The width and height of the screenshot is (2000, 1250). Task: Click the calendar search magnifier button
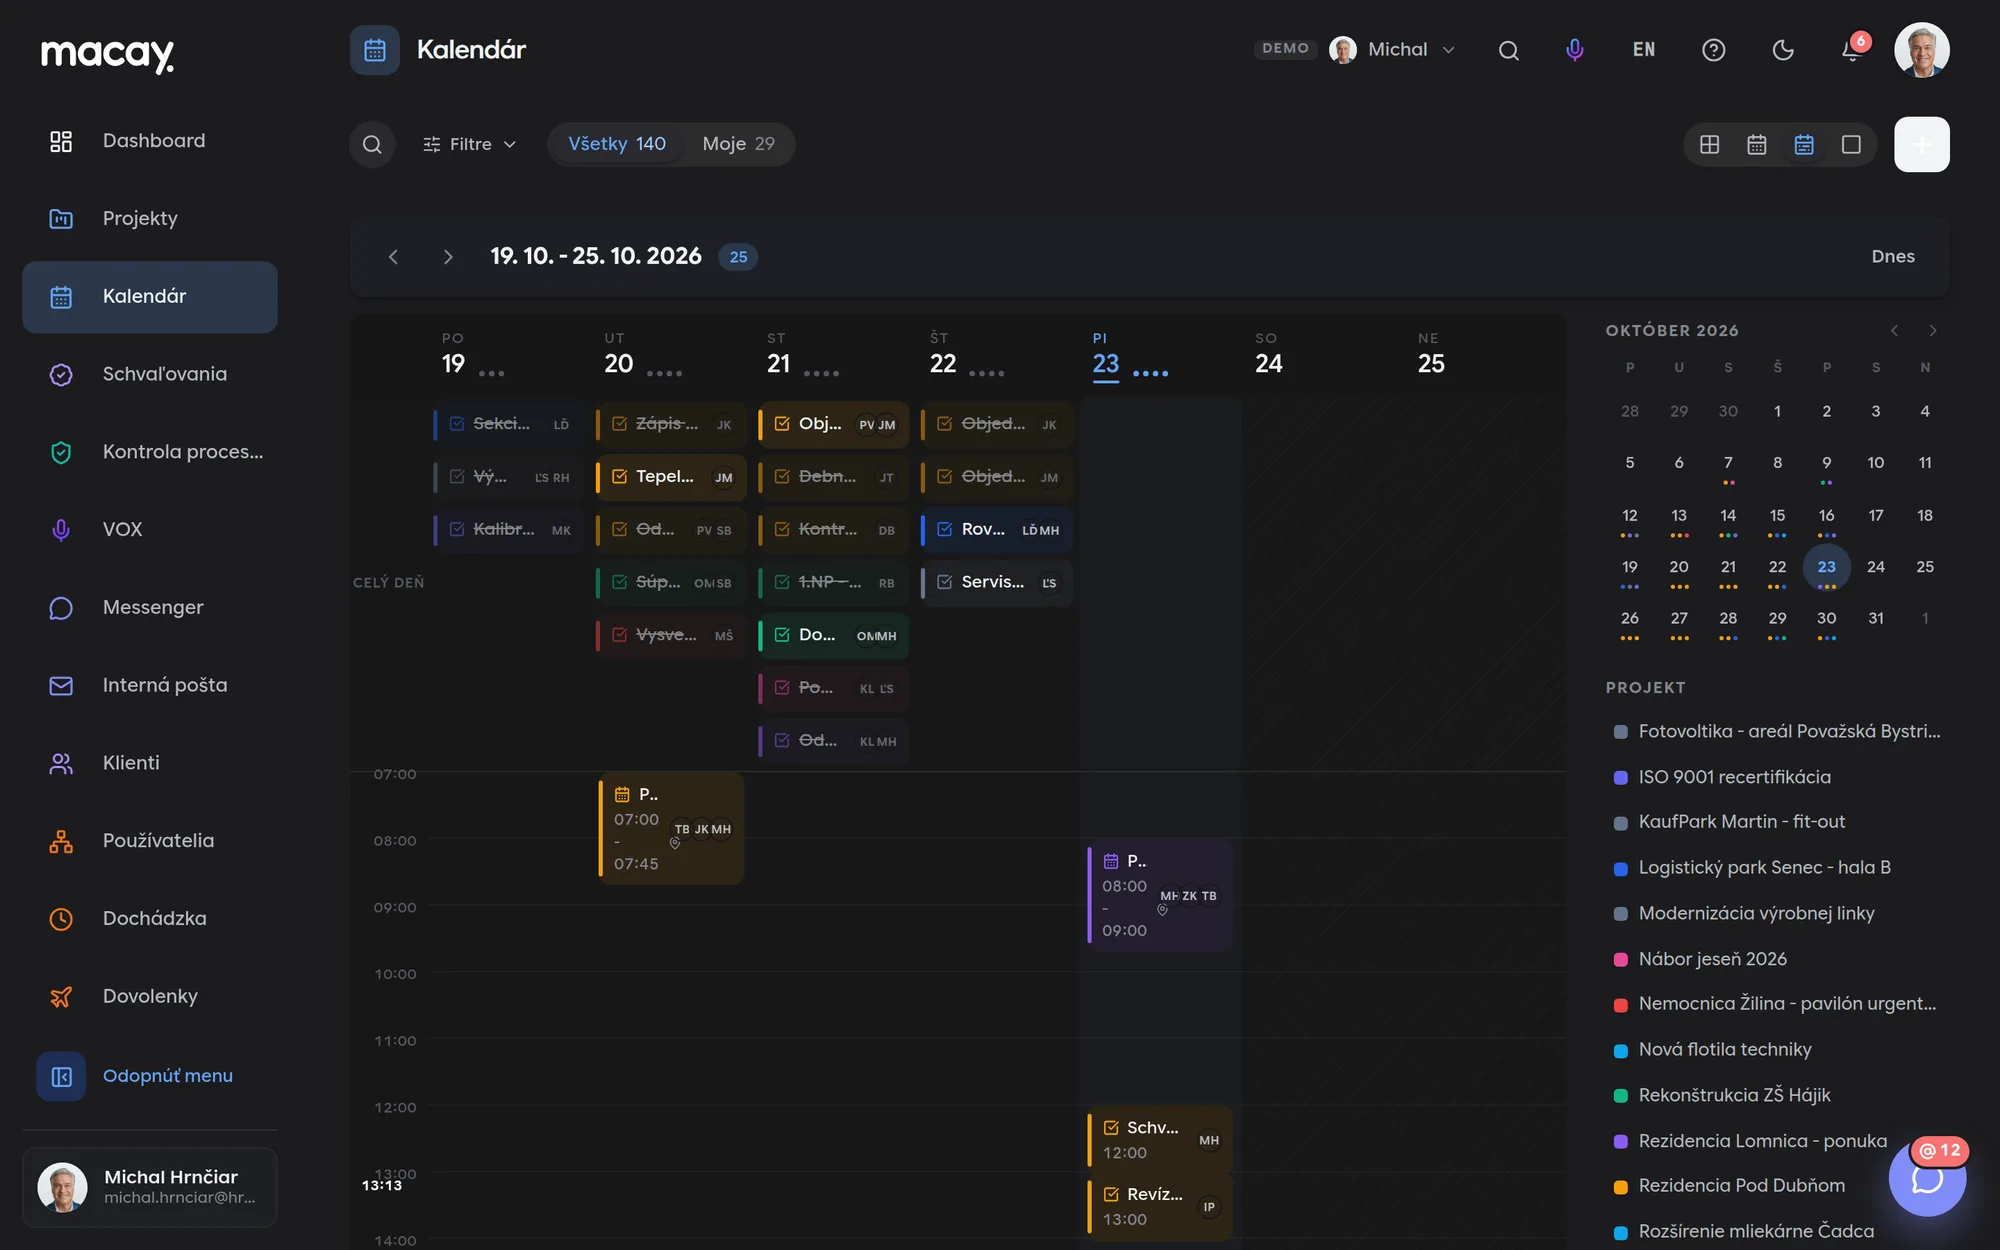tap(372, 144)
